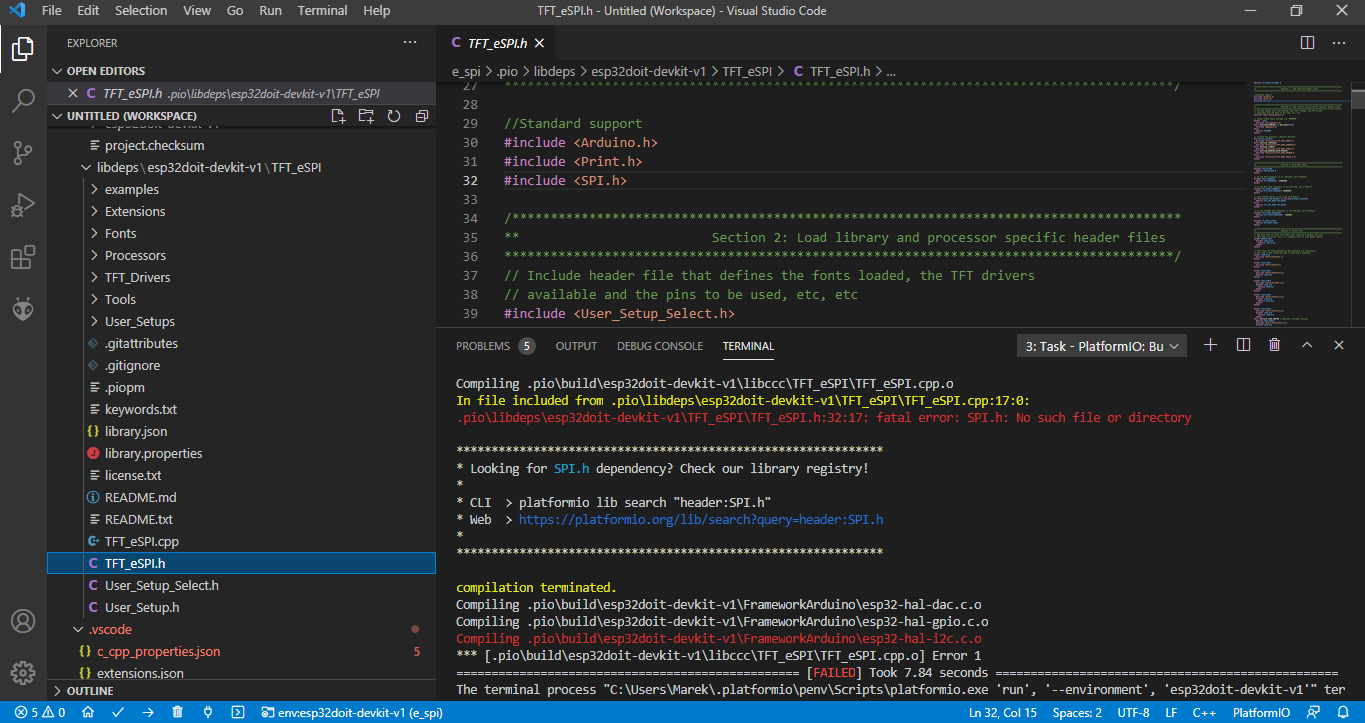This screenshot has width=1365, height=723.
Task: Split the editor to the right
Action: coord(1307,43)
